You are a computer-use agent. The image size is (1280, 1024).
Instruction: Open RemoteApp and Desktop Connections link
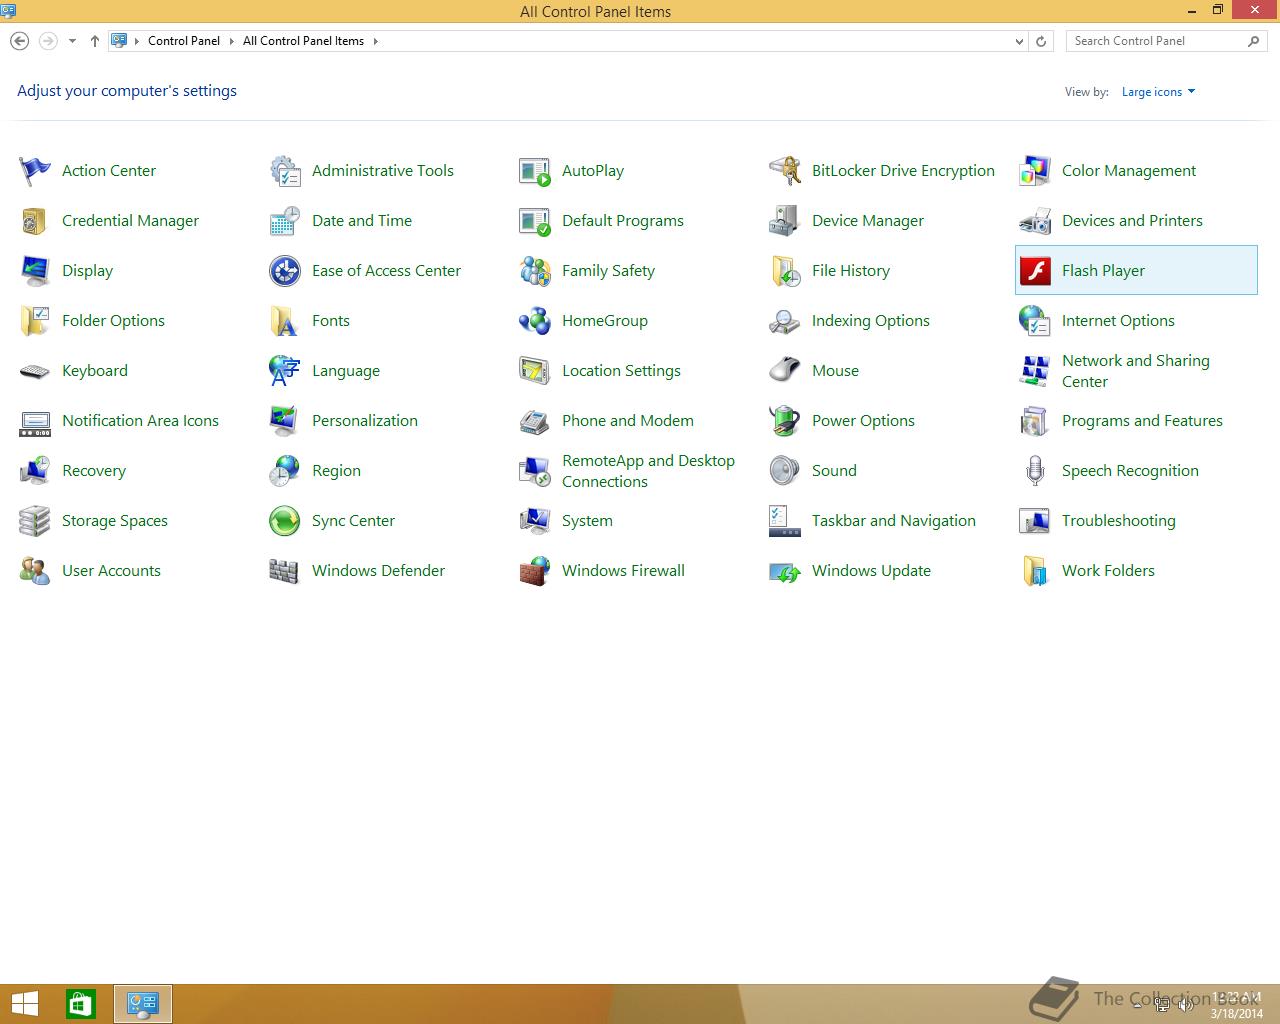(648, 471)
